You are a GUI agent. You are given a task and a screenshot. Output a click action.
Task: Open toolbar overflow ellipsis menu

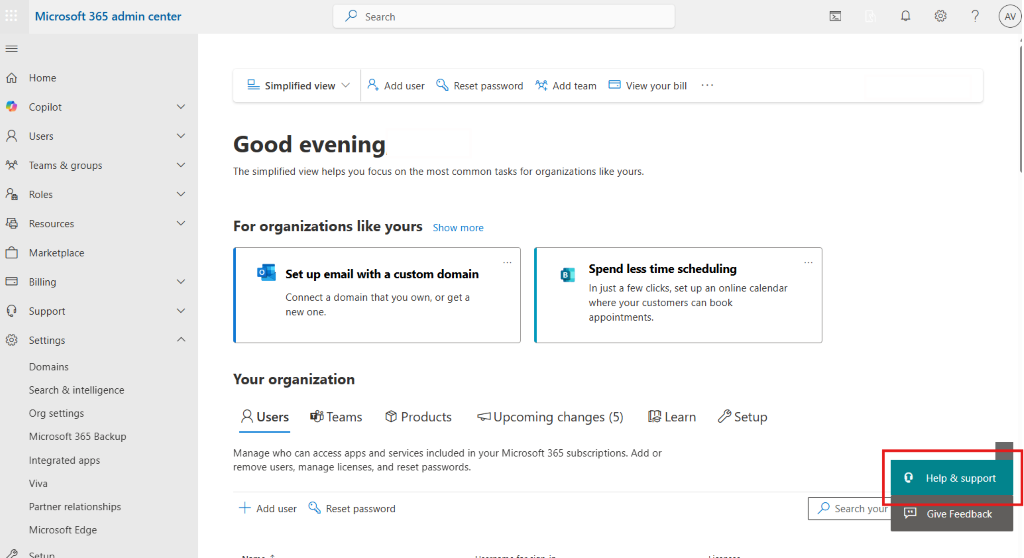point(707,85)
